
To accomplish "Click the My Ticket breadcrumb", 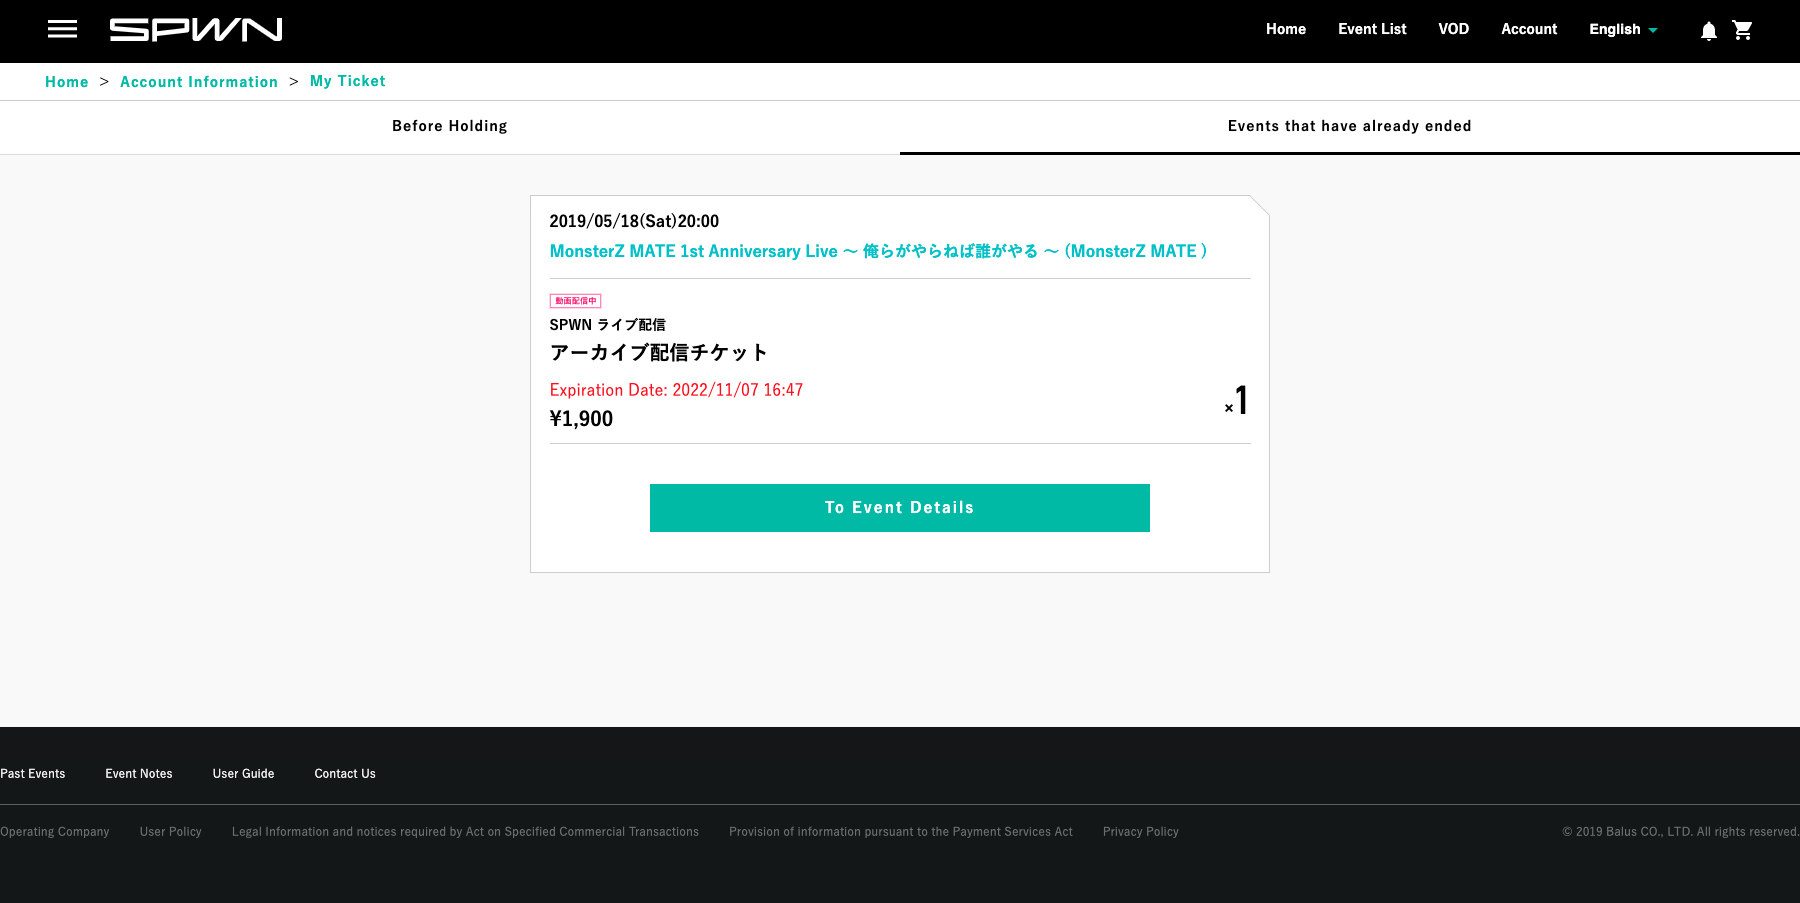I will pyautogui.click(x=348, y=81).
